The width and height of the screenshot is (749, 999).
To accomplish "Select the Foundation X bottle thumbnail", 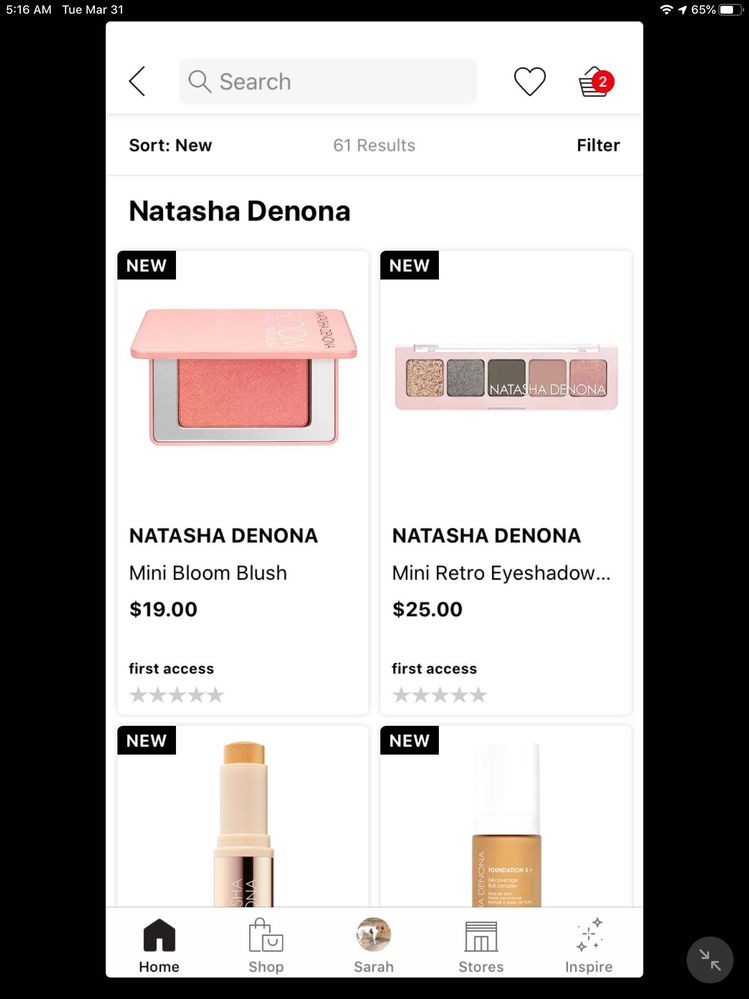I will [506, 825].
